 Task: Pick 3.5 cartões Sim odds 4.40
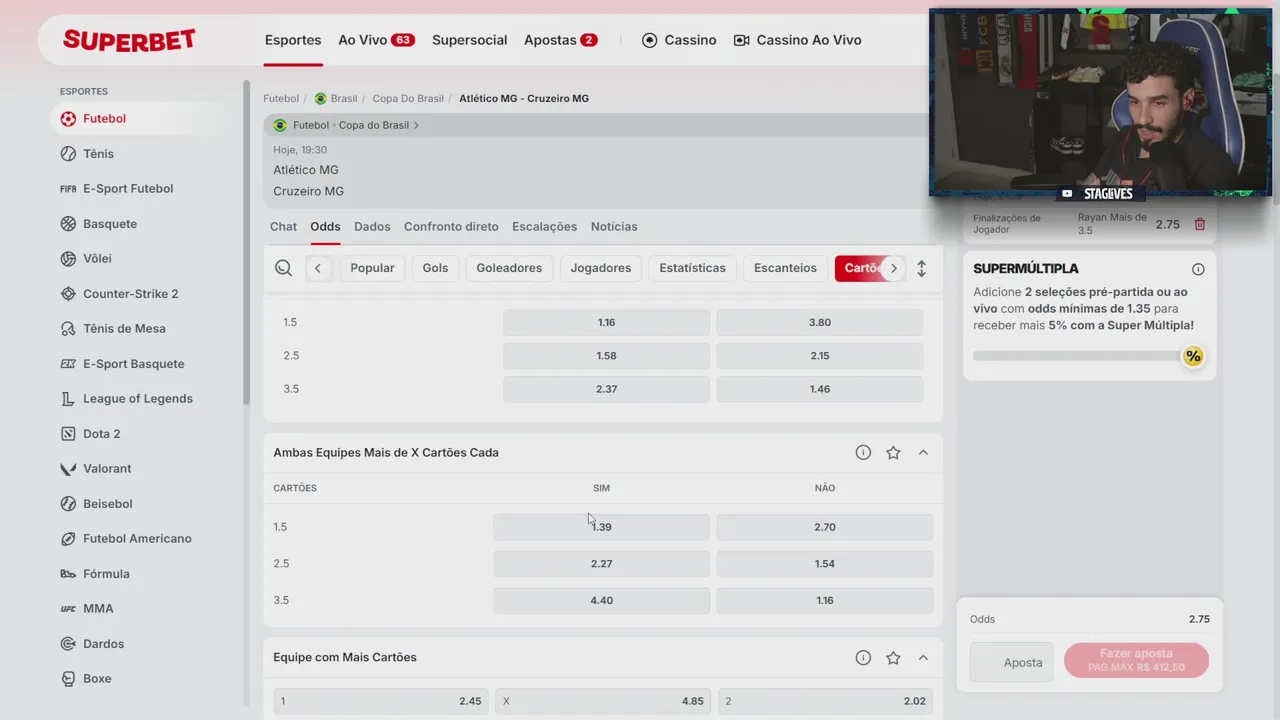[x=601, y=601]
